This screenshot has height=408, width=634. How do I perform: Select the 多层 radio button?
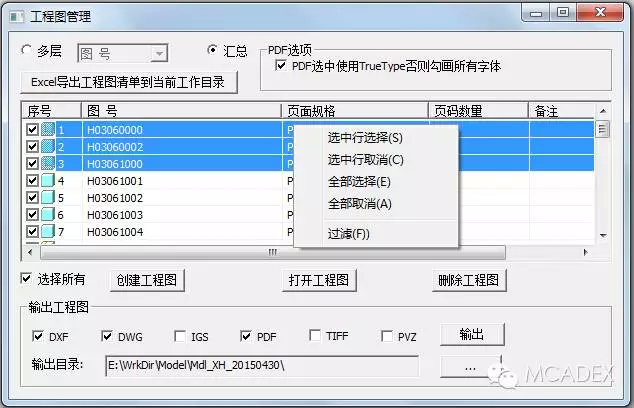coord(27,50)
